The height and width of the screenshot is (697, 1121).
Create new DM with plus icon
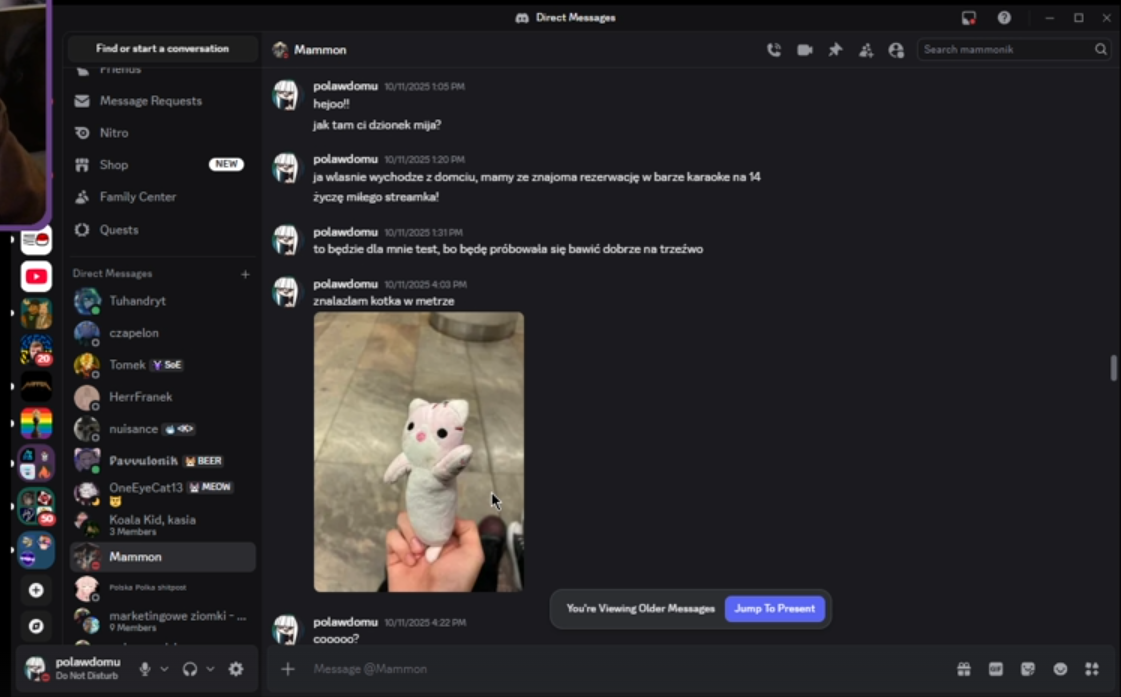coord(245,274)
